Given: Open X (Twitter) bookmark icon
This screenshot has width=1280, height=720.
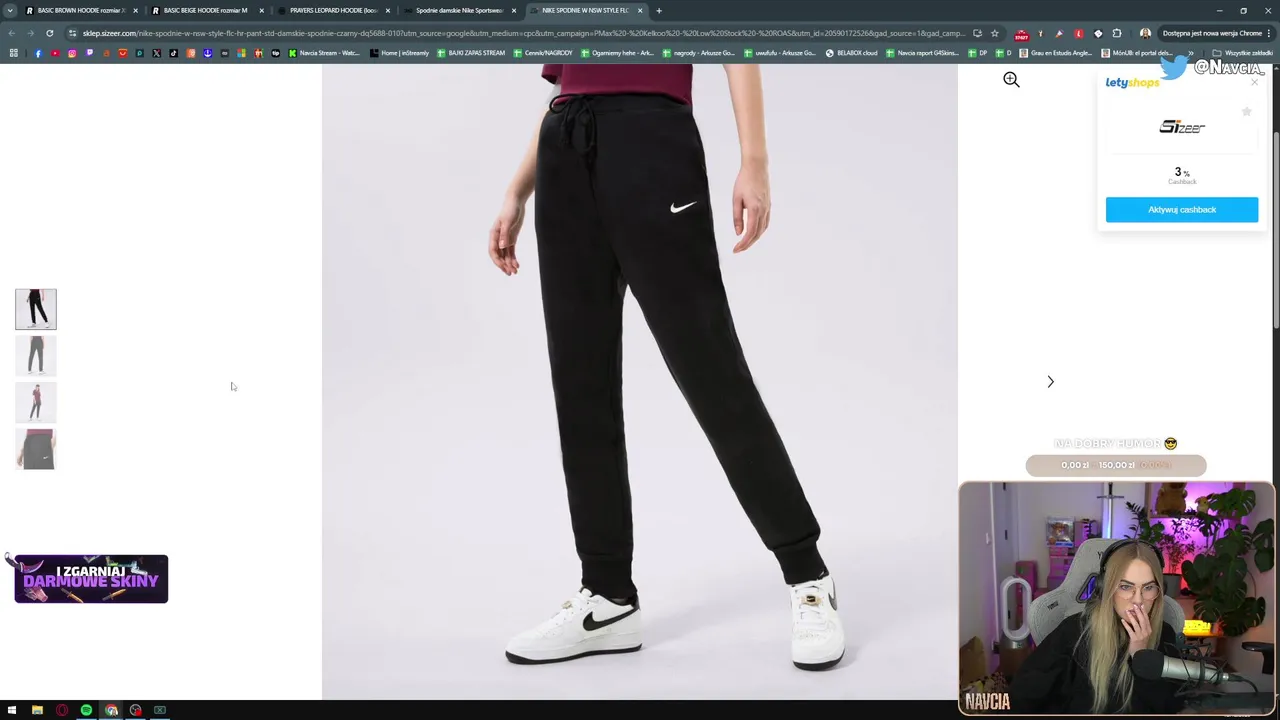Looking at the screenshot, I should click(x=157, y=53).
